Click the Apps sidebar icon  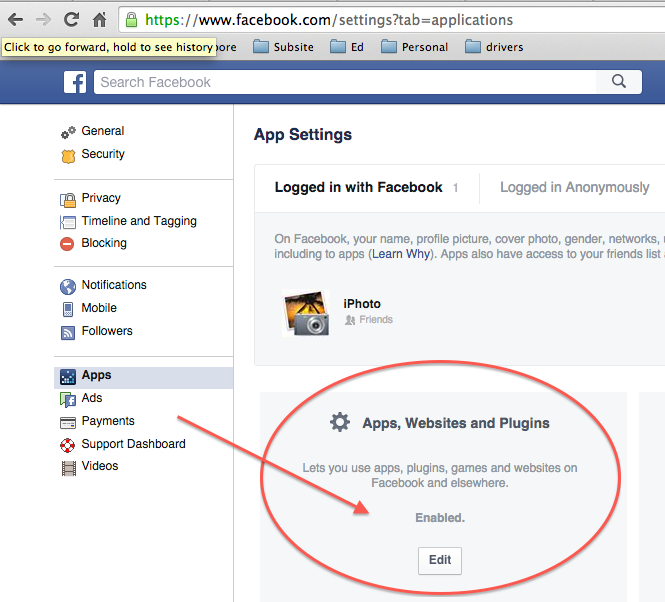pos(68,377)
